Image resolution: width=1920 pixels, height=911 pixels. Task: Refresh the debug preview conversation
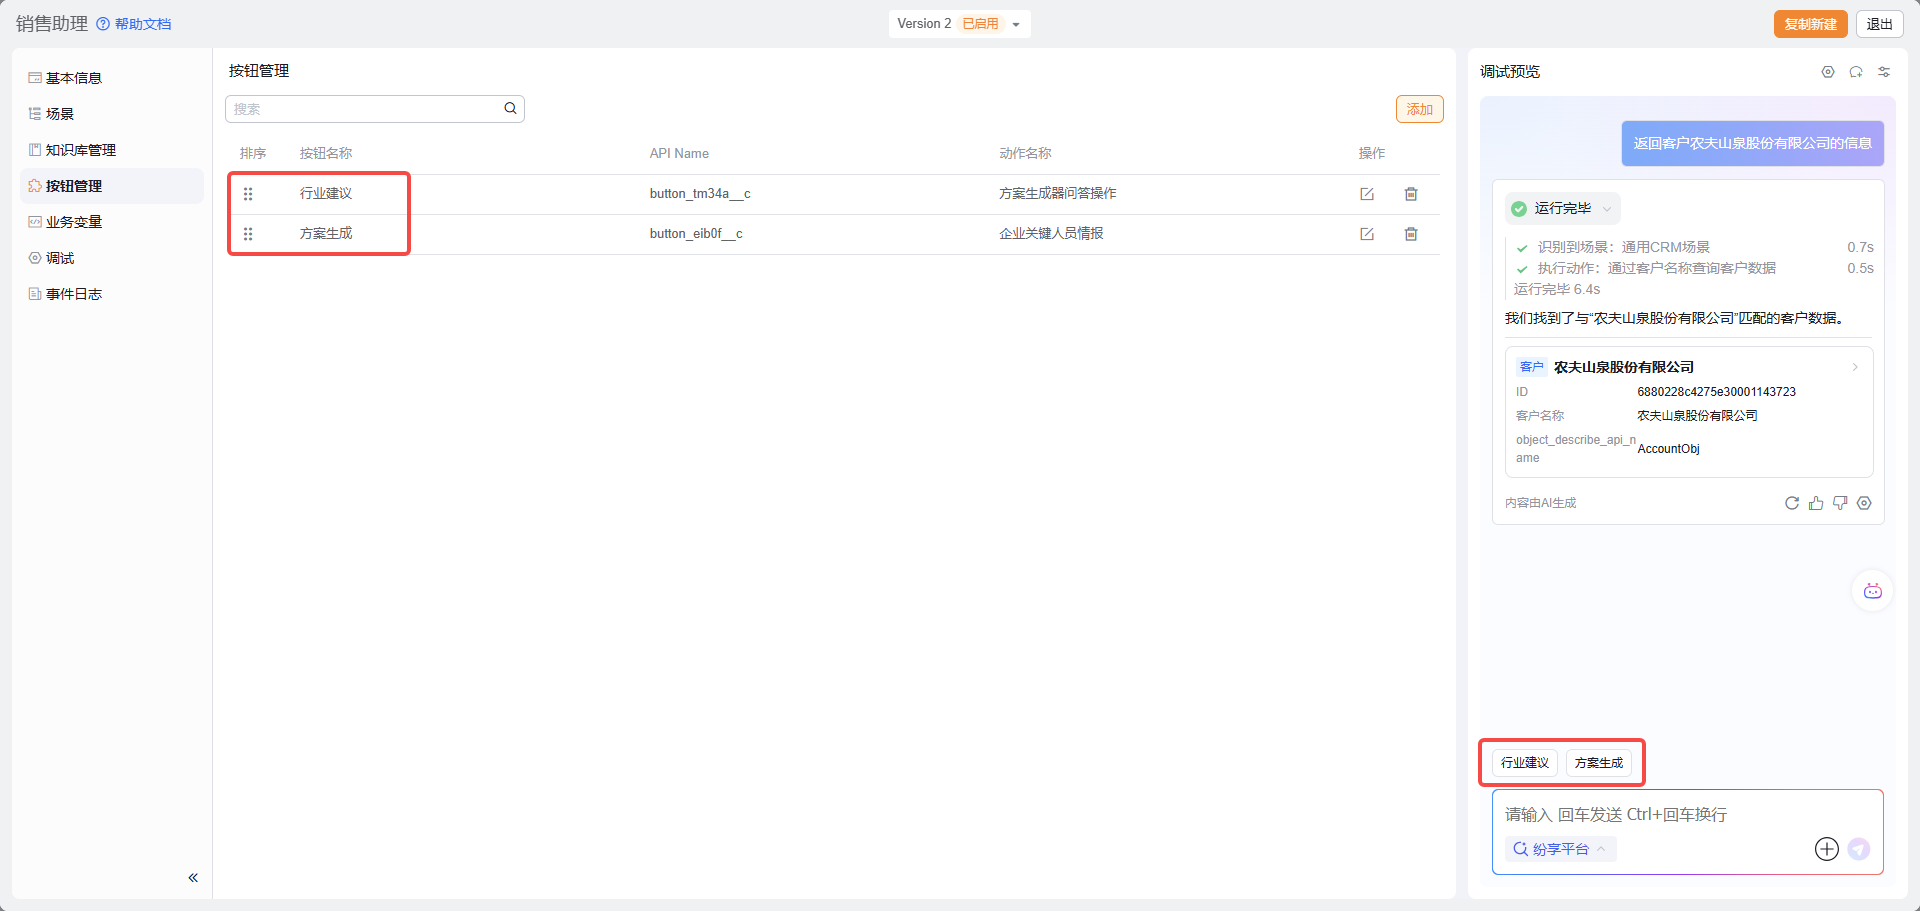(1856, 72)
